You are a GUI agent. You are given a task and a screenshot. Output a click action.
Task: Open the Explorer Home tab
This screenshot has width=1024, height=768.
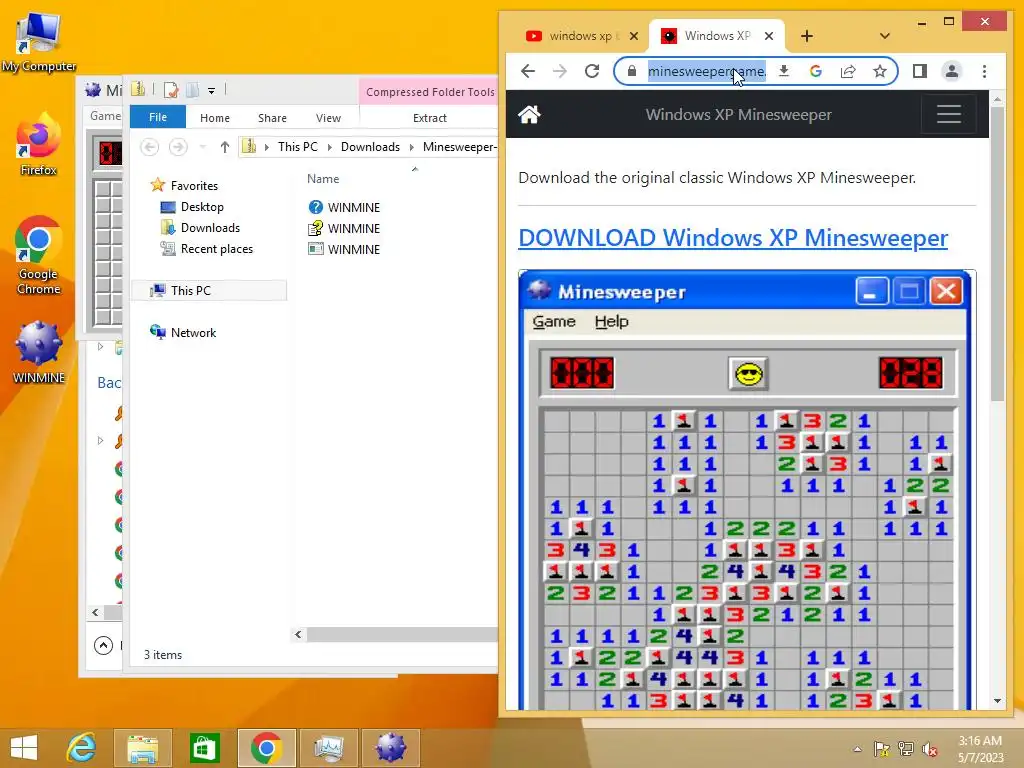click(x=215, y=118)
